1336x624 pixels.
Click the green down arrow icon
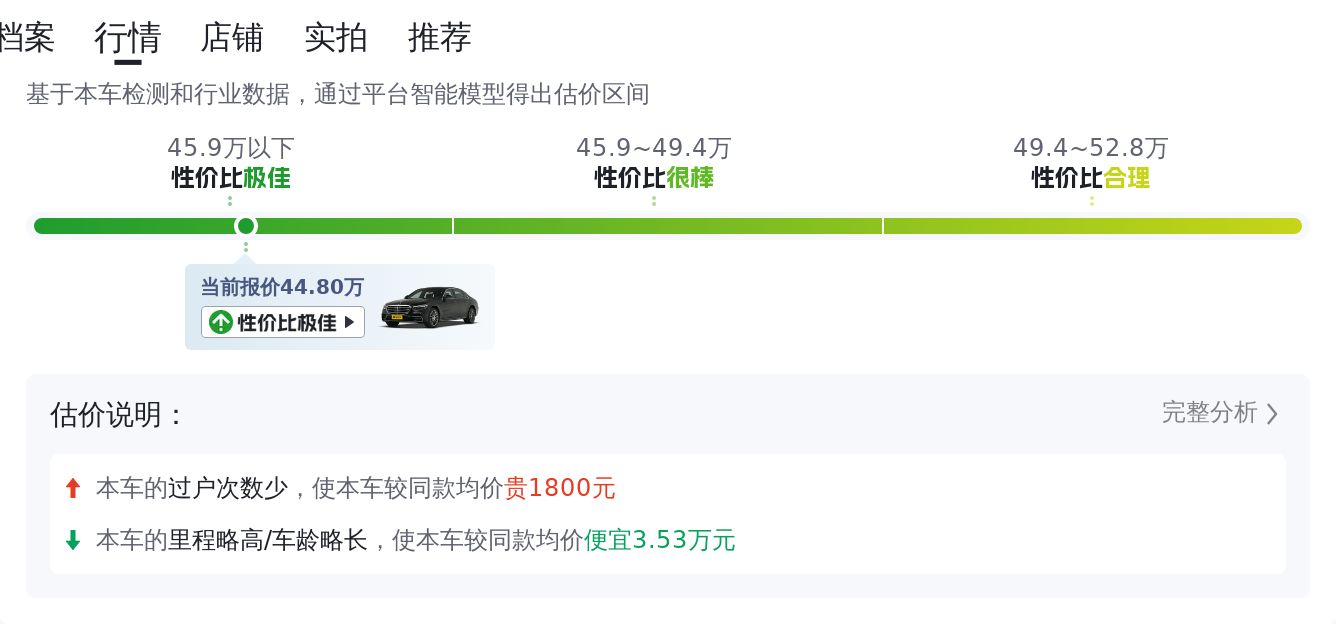coord(72,540)
